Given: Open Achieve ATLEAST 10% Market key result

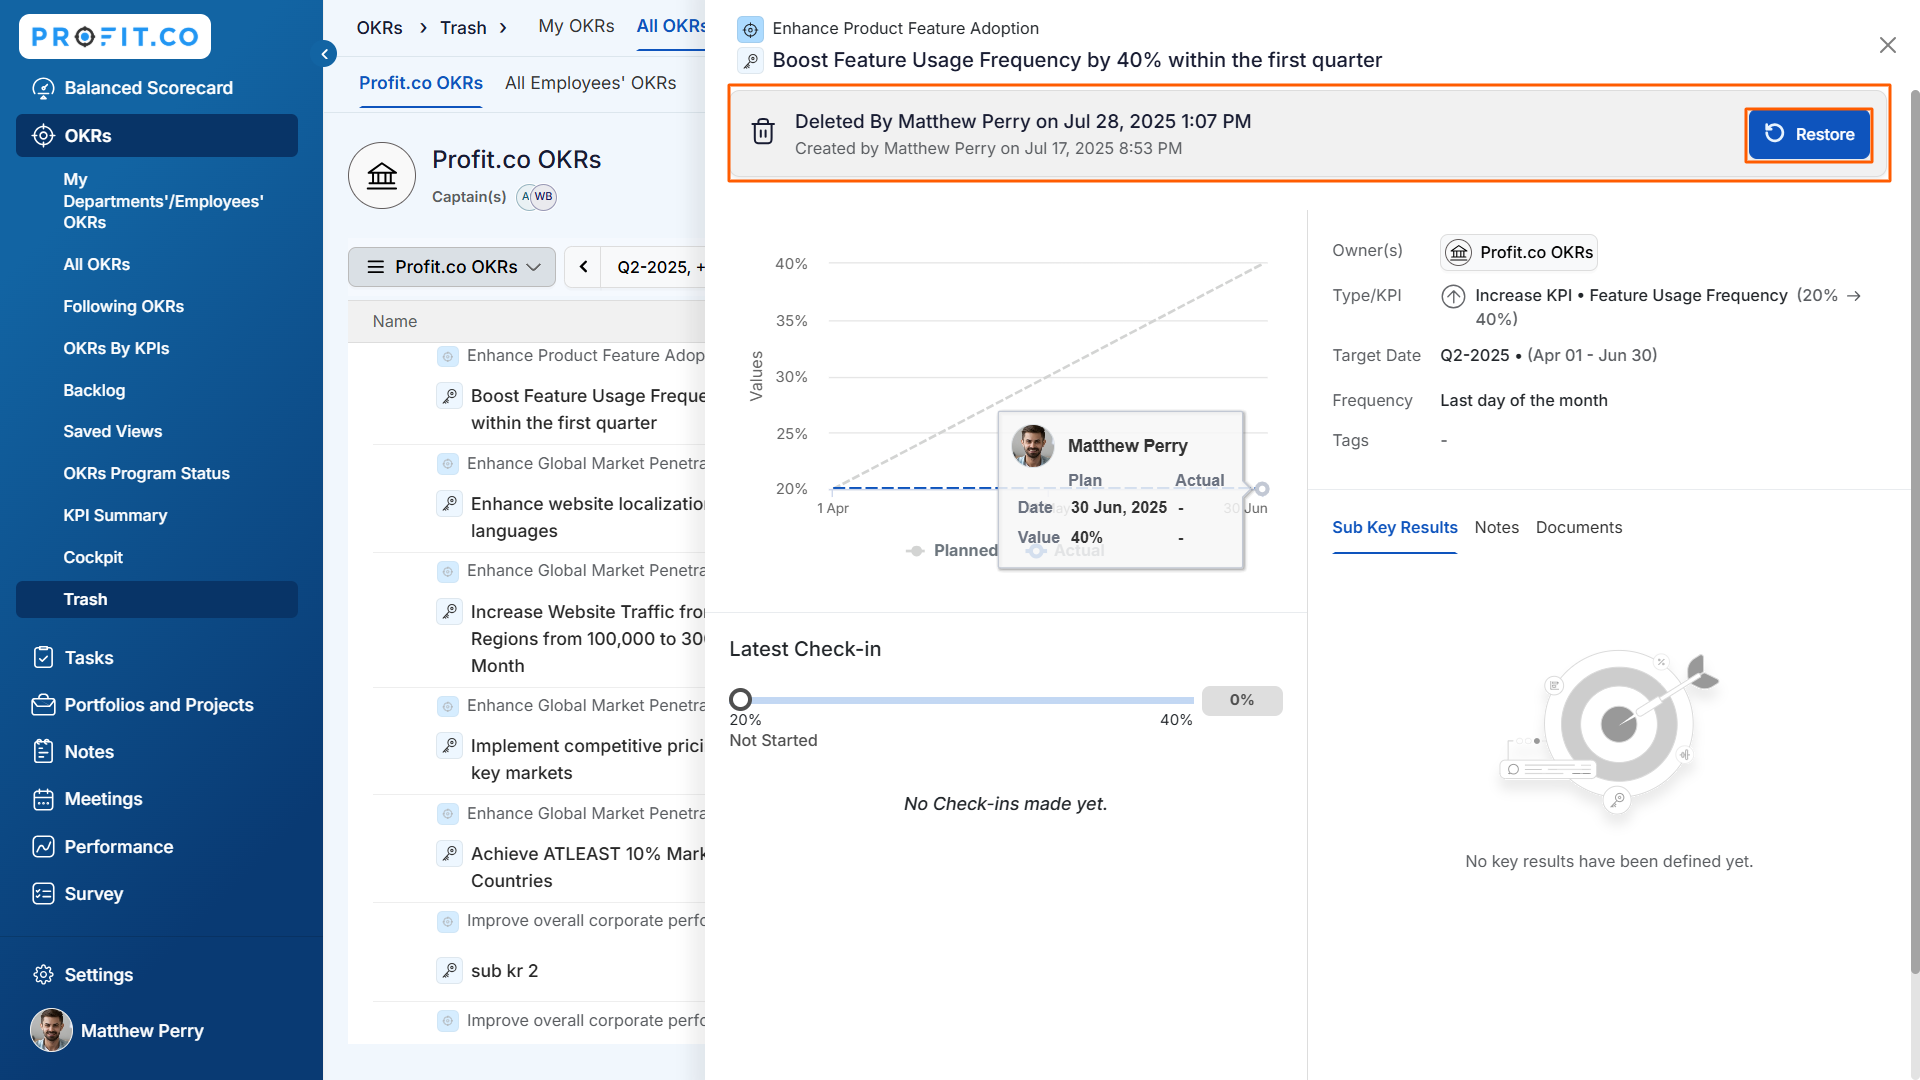Looking at the screenshot, I should point(587,867).
